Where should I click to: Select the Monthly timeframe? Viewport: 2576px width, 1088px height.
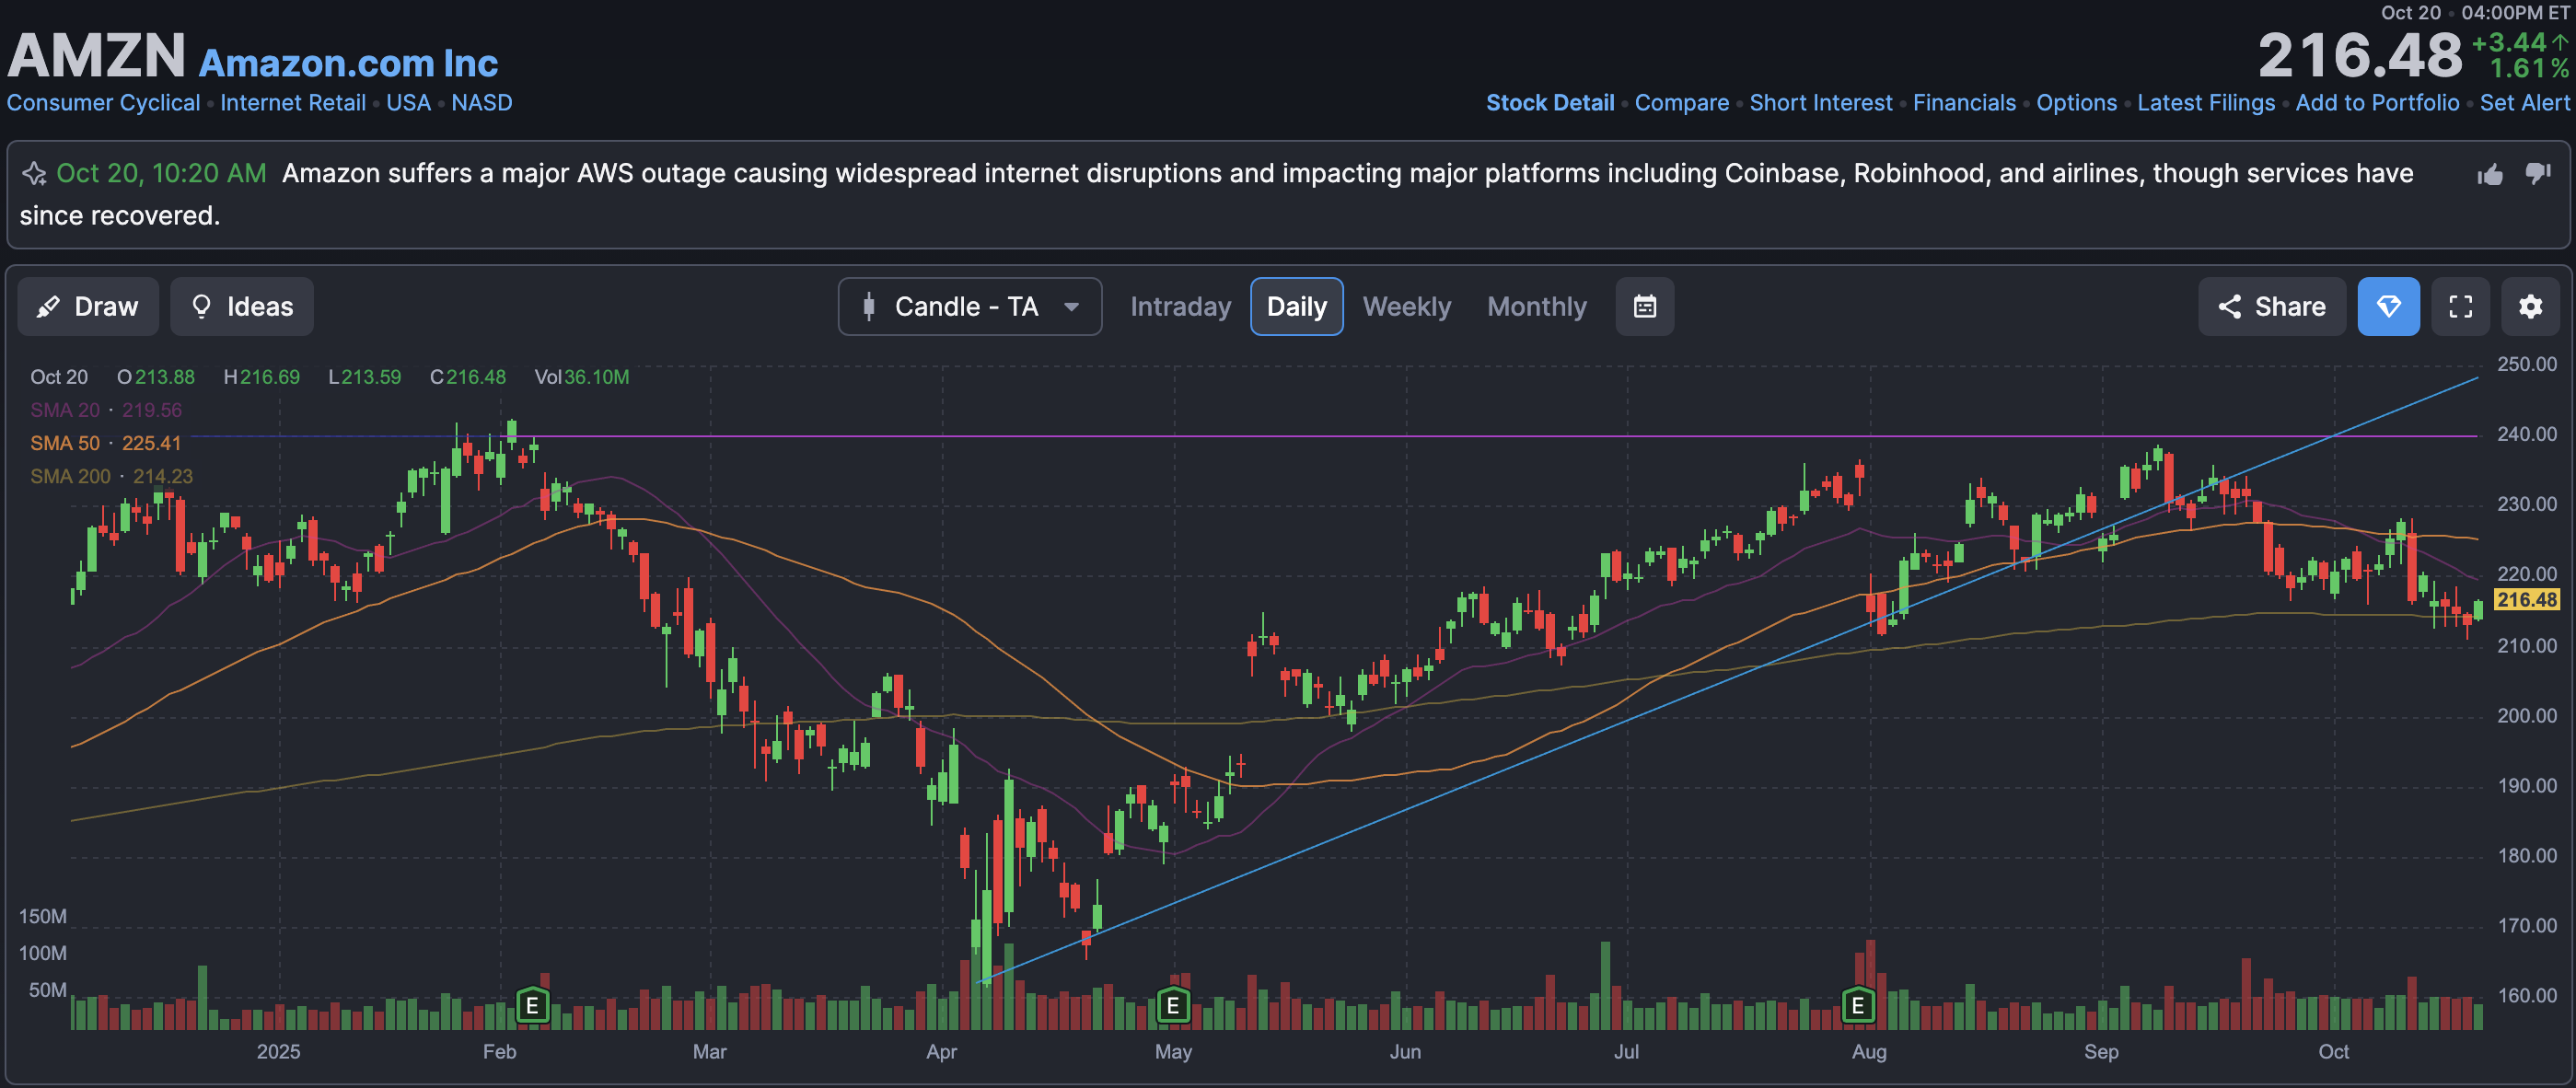(1536, 306)
